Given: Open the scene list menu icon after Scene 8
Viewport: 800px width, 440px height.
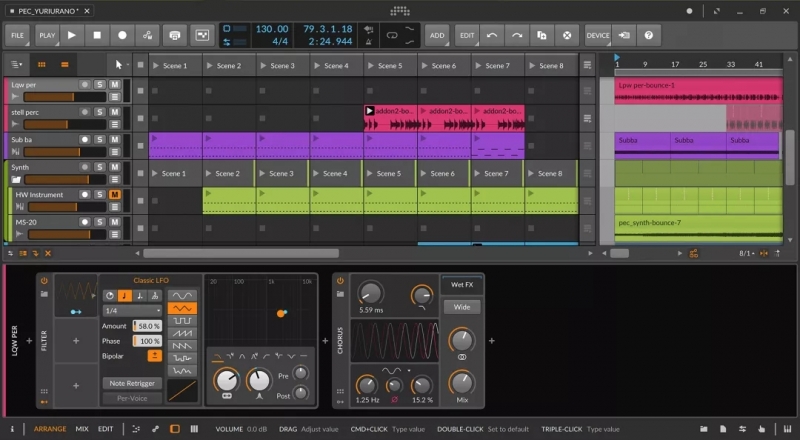Looking at the screenshot, I should tap(587, 65).
